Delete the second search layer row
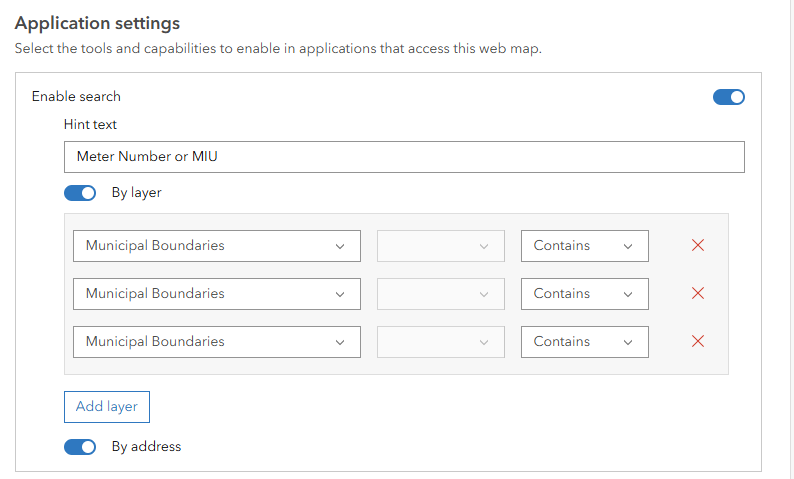 pyautogui.click(x=698, y=294)
